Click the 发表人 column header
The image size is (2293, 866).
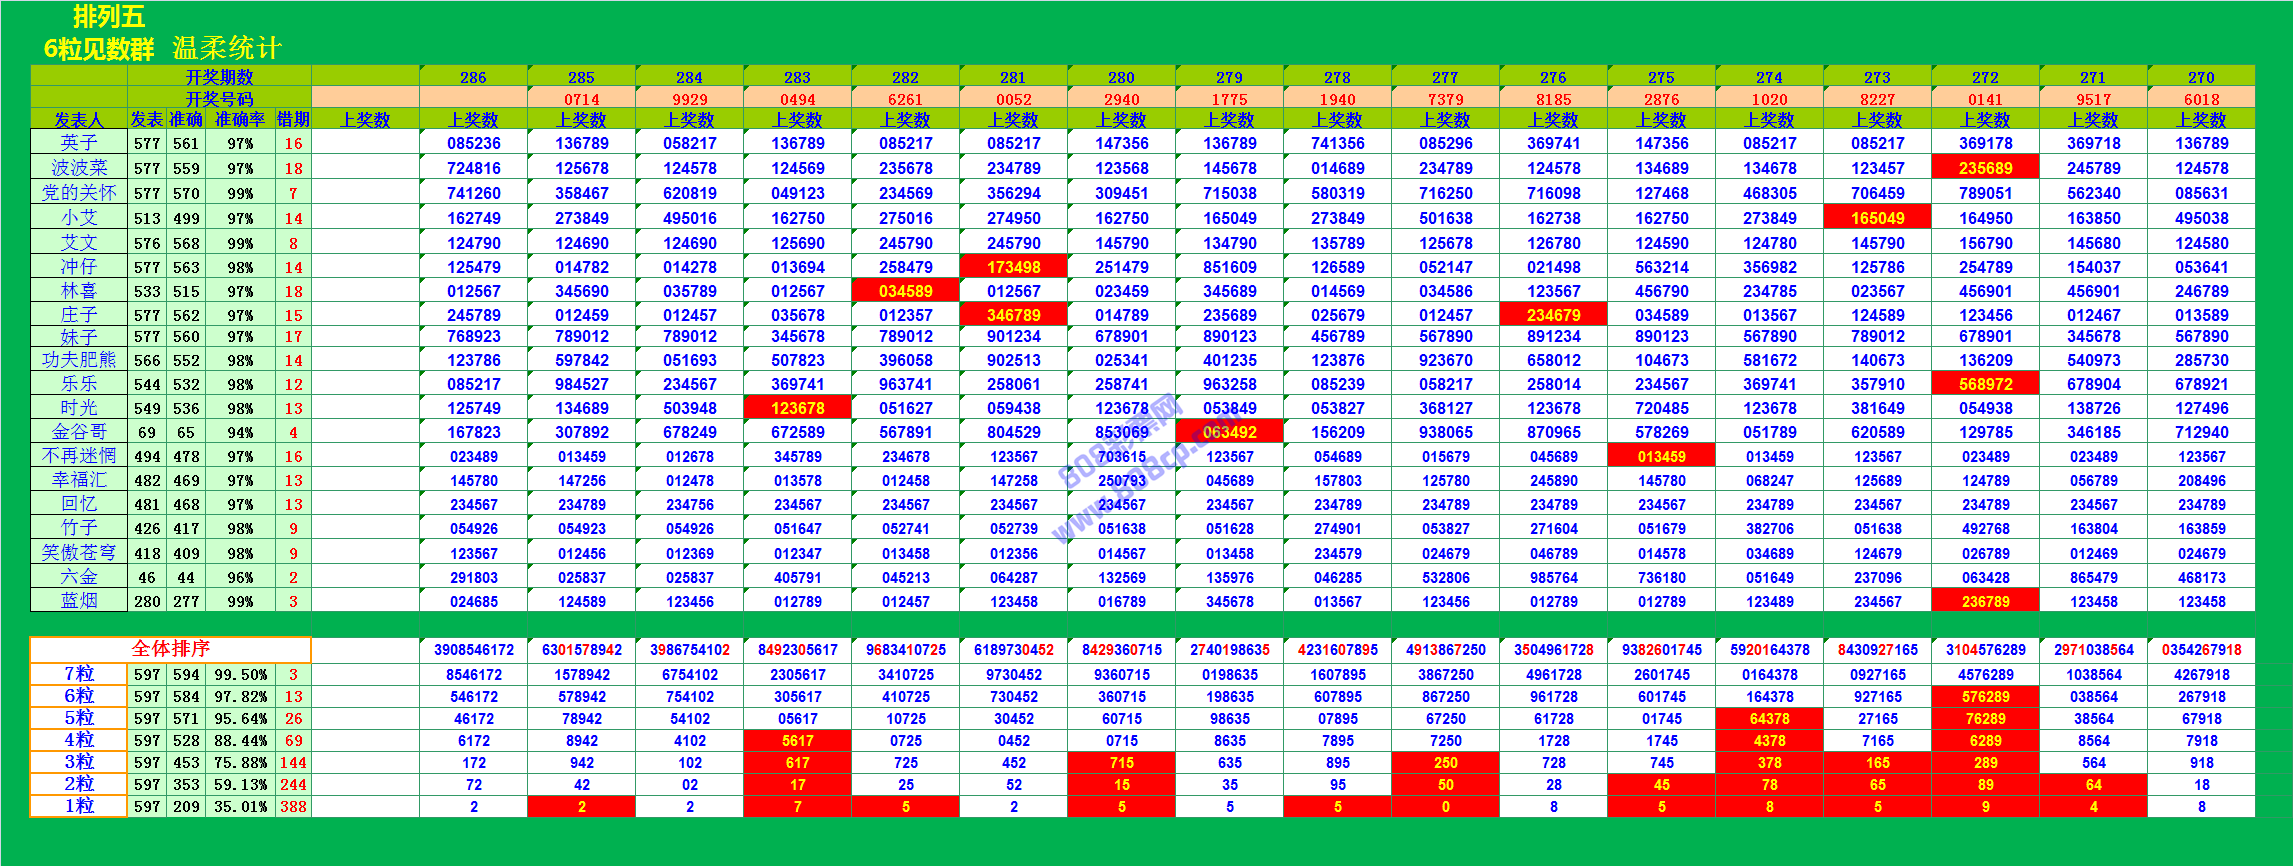coord(79,120)
